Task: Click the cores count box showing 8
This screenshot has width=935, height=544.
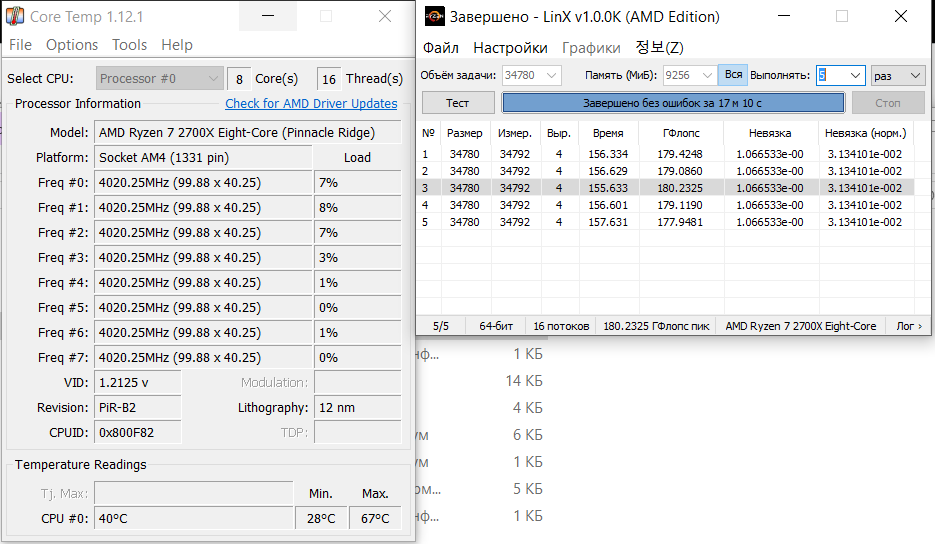Action: (x=239, y=79)
